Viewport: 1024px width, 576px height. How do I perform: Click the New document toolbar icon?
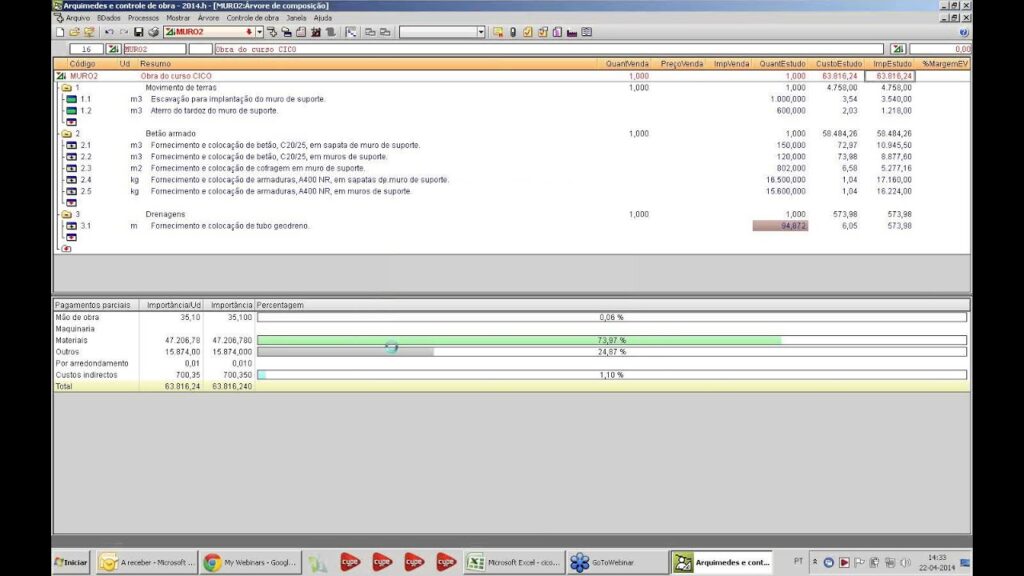click(x=60, y=32)
